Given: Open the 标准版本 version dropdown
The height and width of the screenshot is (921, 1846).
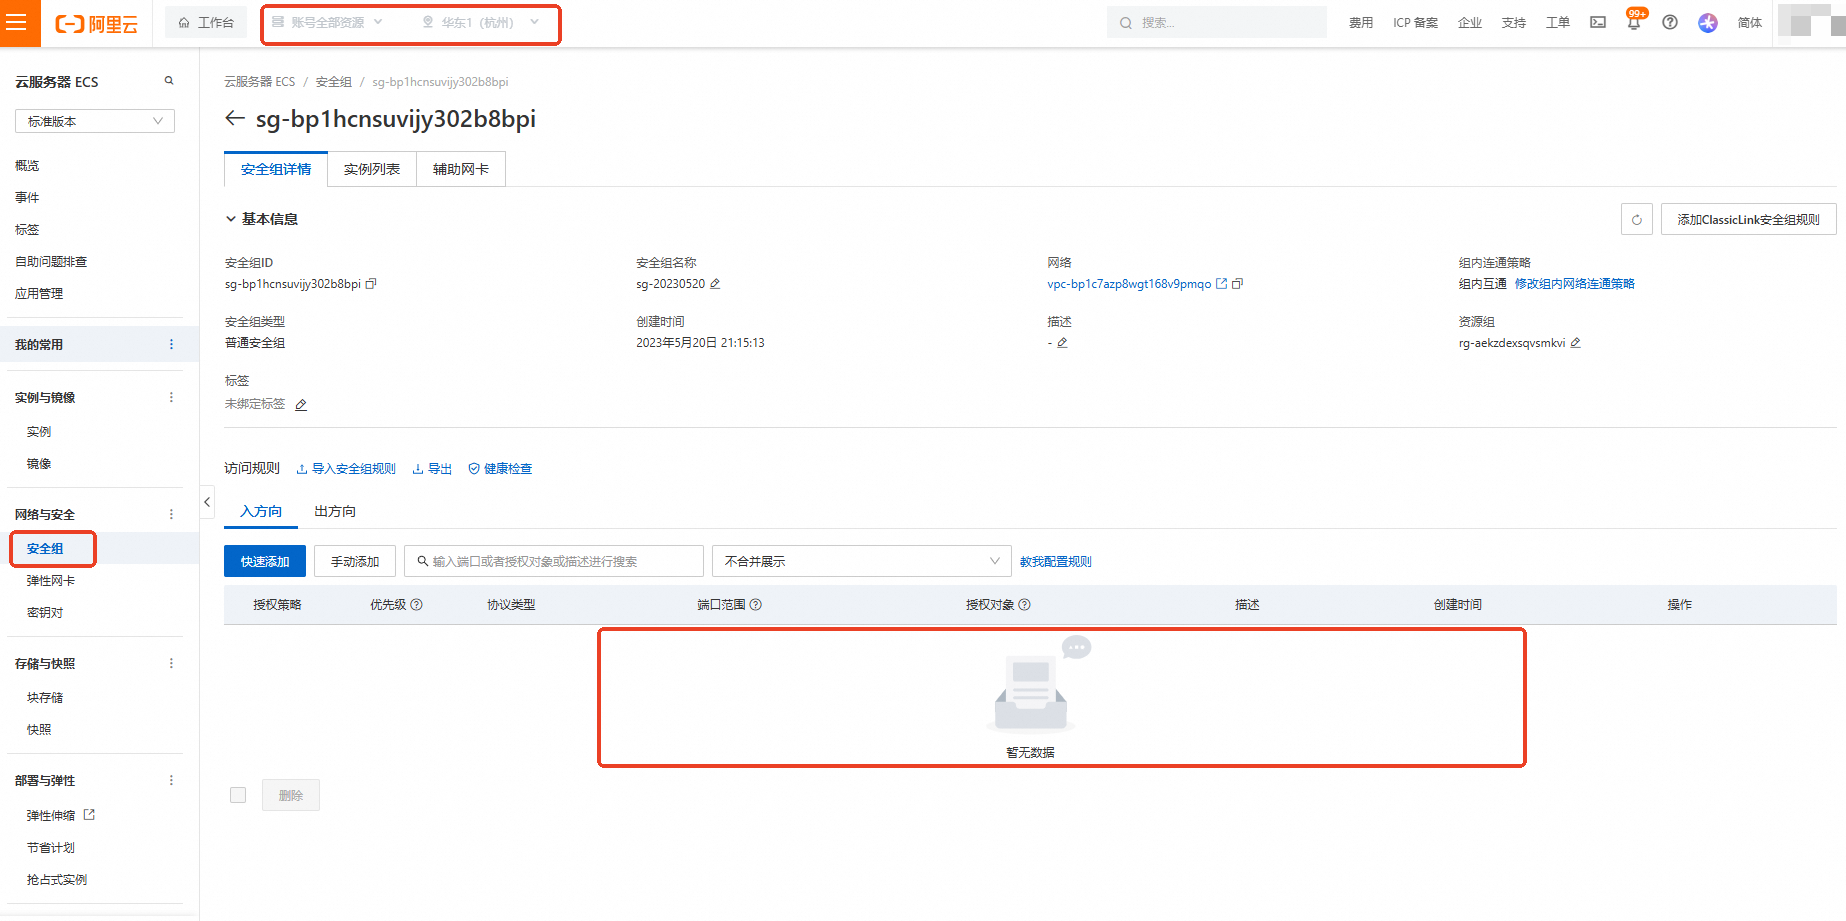Looking at the screenshot, I should [x=95, y=121].
